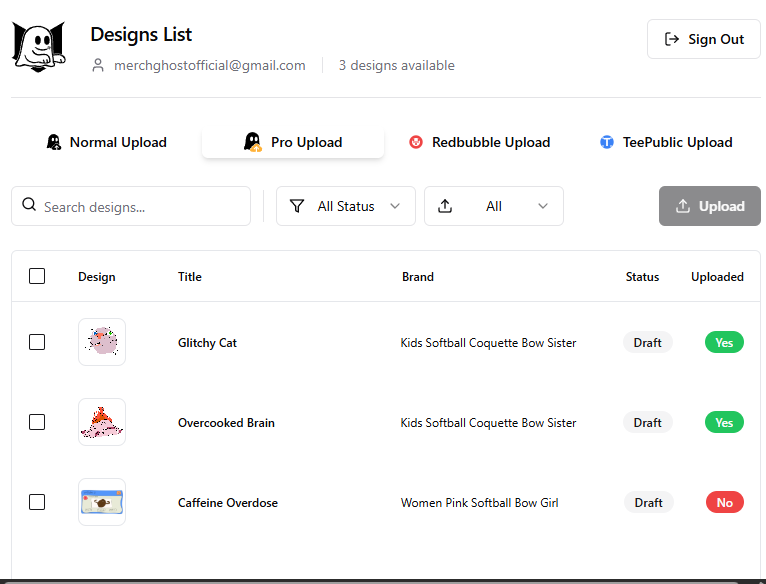
Task: Click the magnifier icon in search box
Action: pos(29,205)
